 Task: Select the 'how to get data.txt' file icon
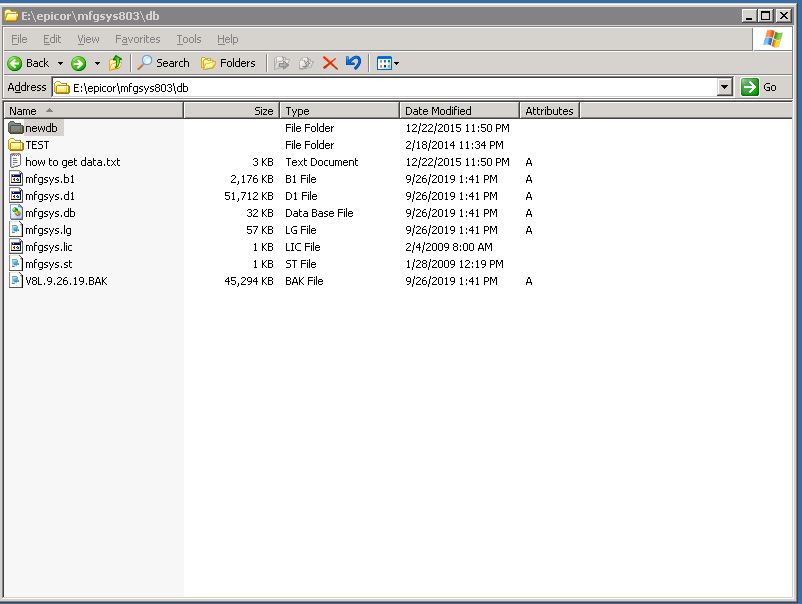(16, 162)
